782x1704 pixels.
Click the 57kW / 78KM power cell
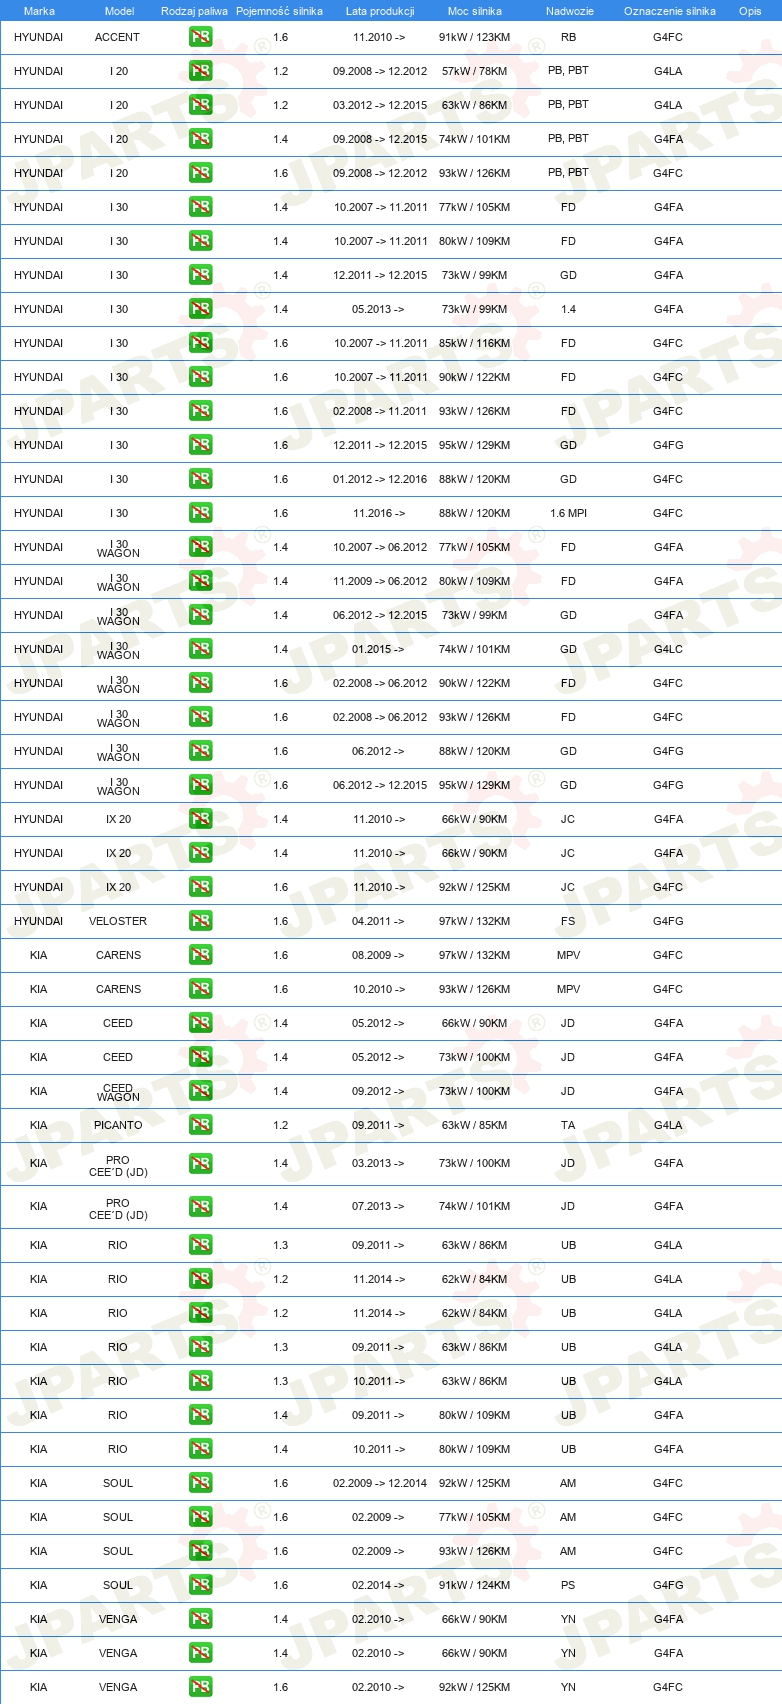474,71
